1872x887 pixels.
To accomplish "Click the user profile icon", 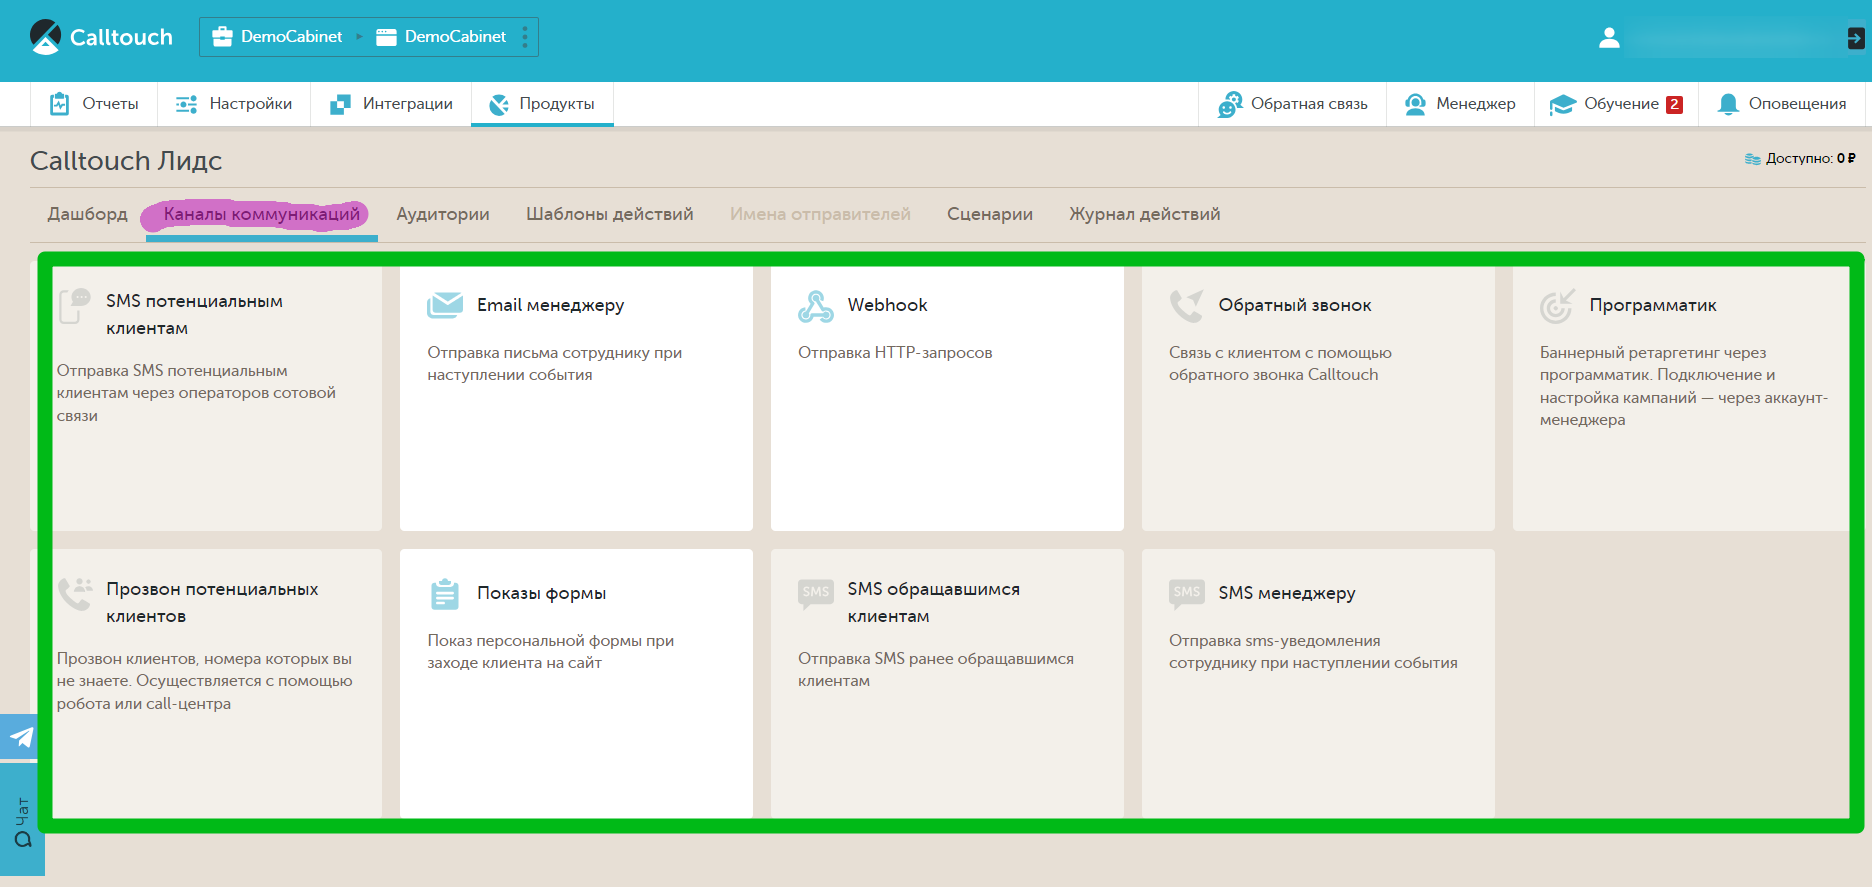I will click(1609, 38).
